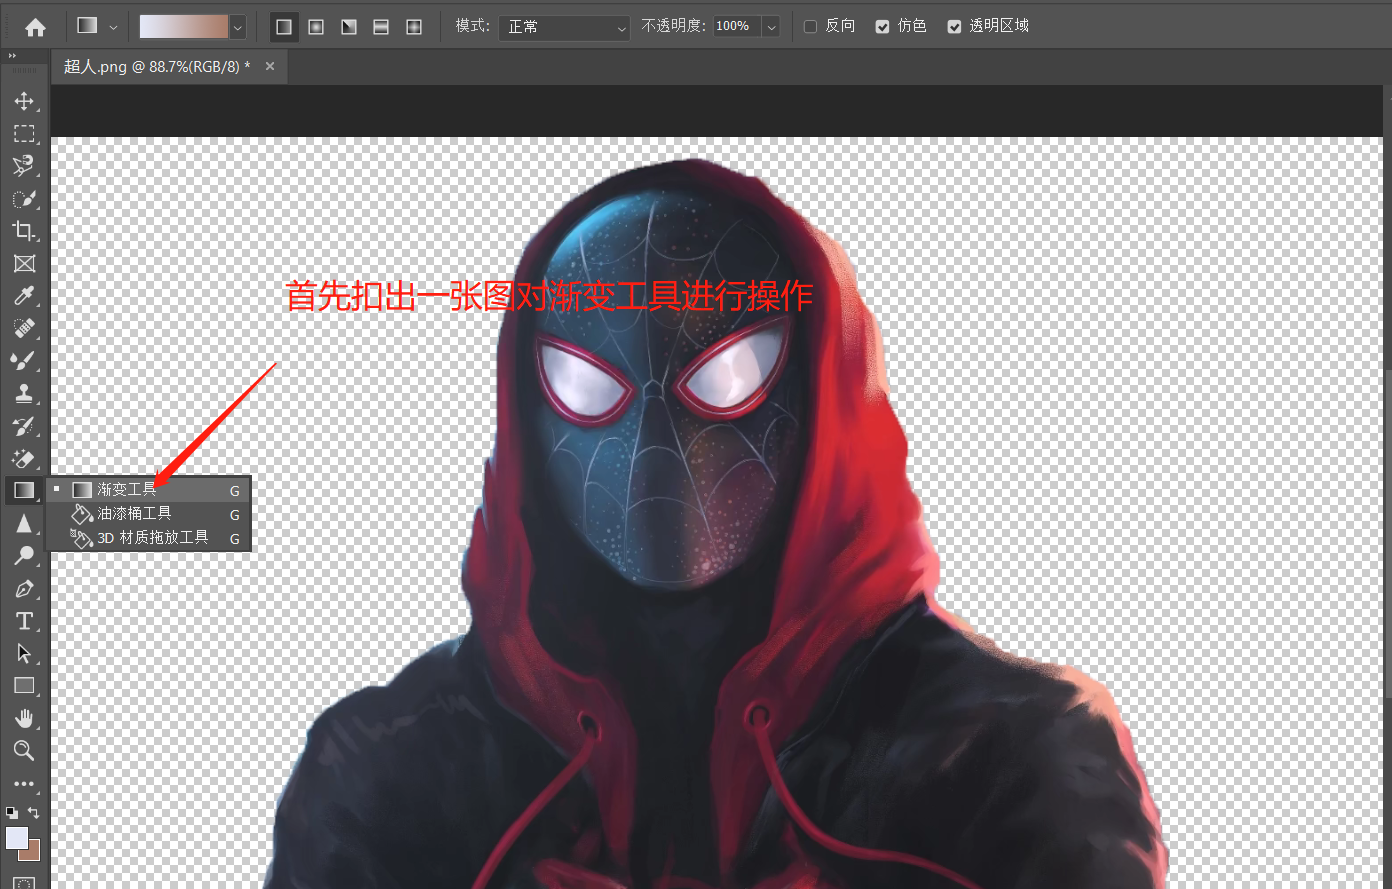Select the Sharpen triangle tool
This screenshot has width=1392, height=889.
point(24,523)
